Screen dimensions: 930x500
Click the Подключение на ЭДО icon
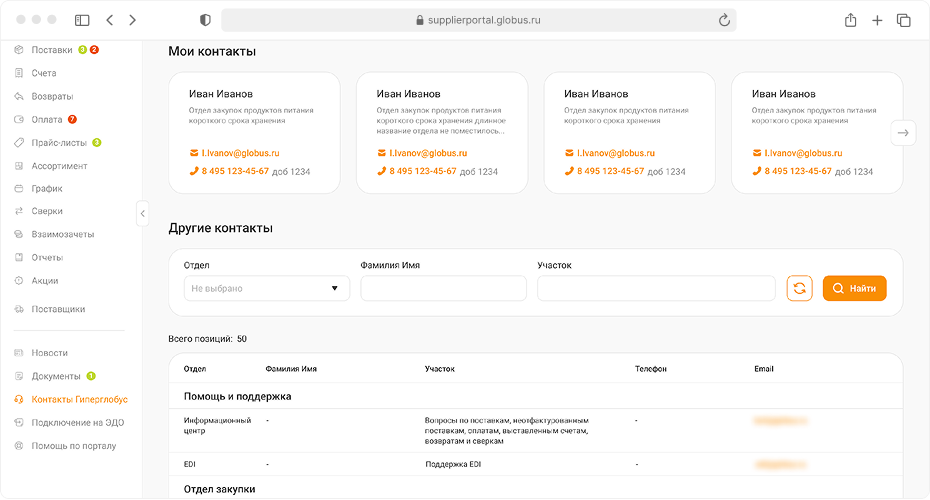[x=19, y=422]
